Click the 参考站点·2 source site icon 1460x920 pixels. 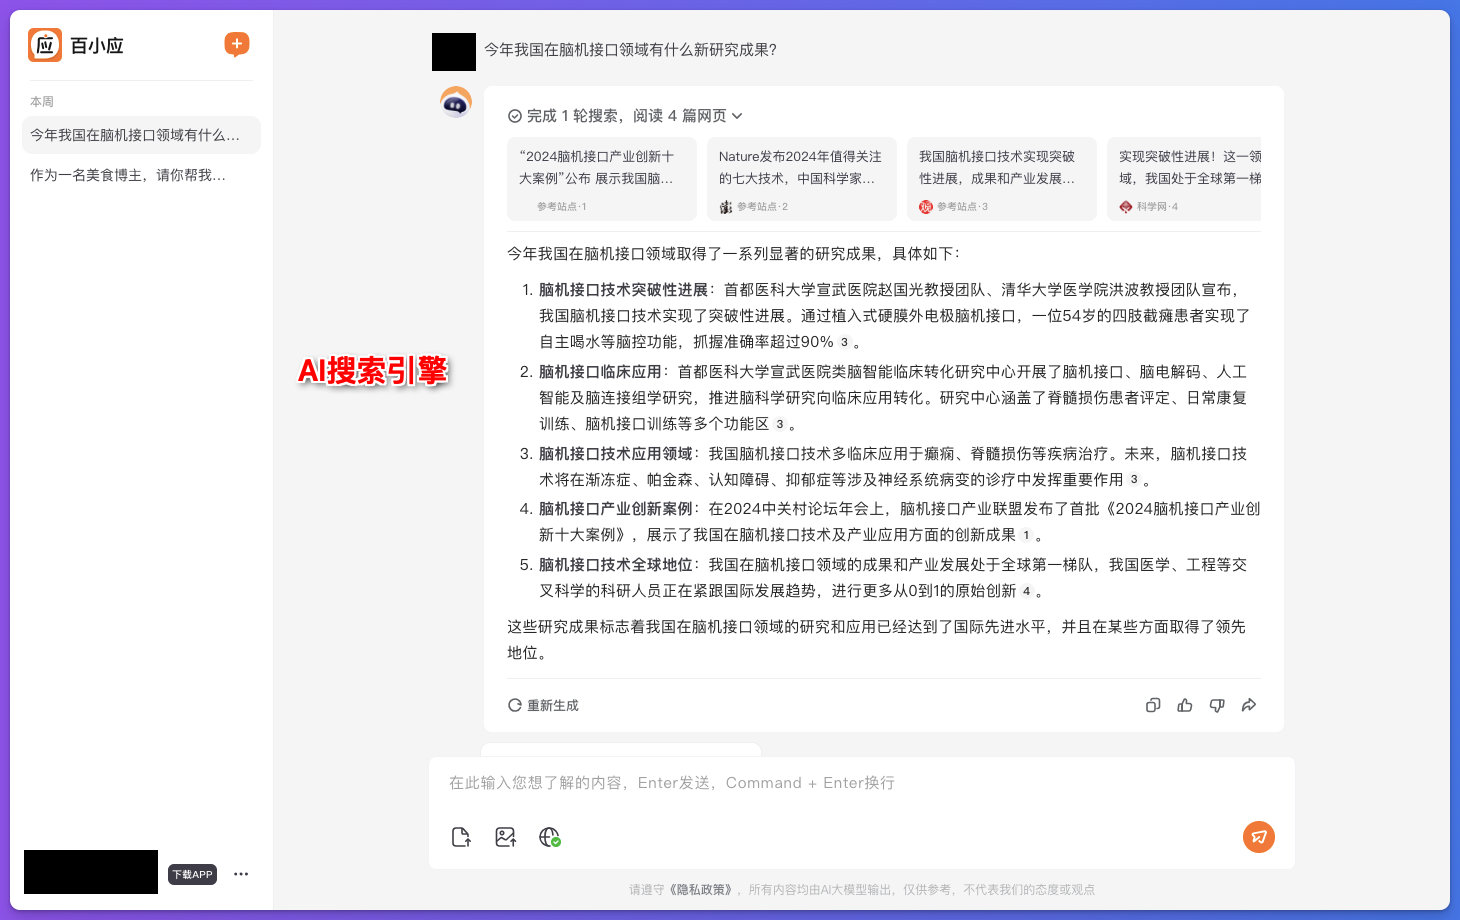[726, 207]
